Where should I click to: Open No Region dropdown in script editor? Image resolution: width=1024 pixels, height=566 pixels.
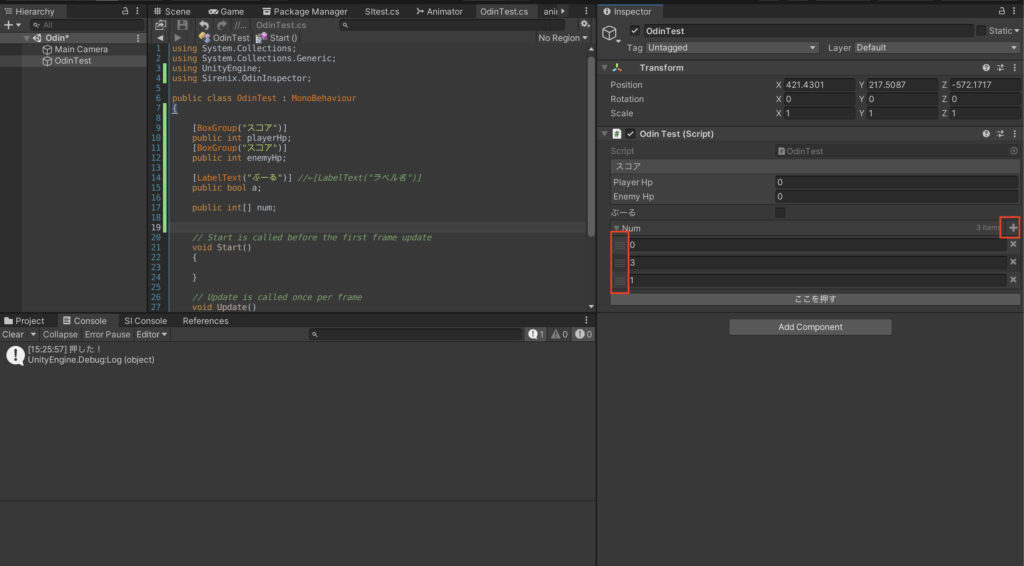pos(562,38)
